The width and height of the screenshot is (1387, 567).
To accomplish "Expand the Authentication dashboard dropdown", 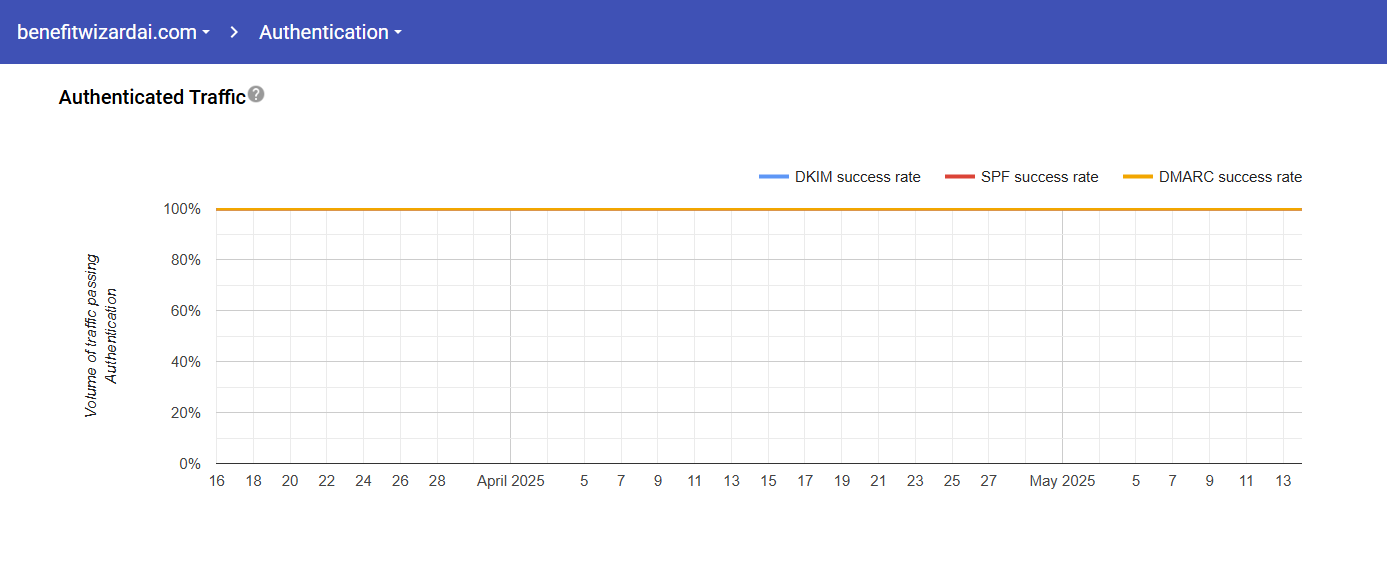I will click(x=330, y=32).
